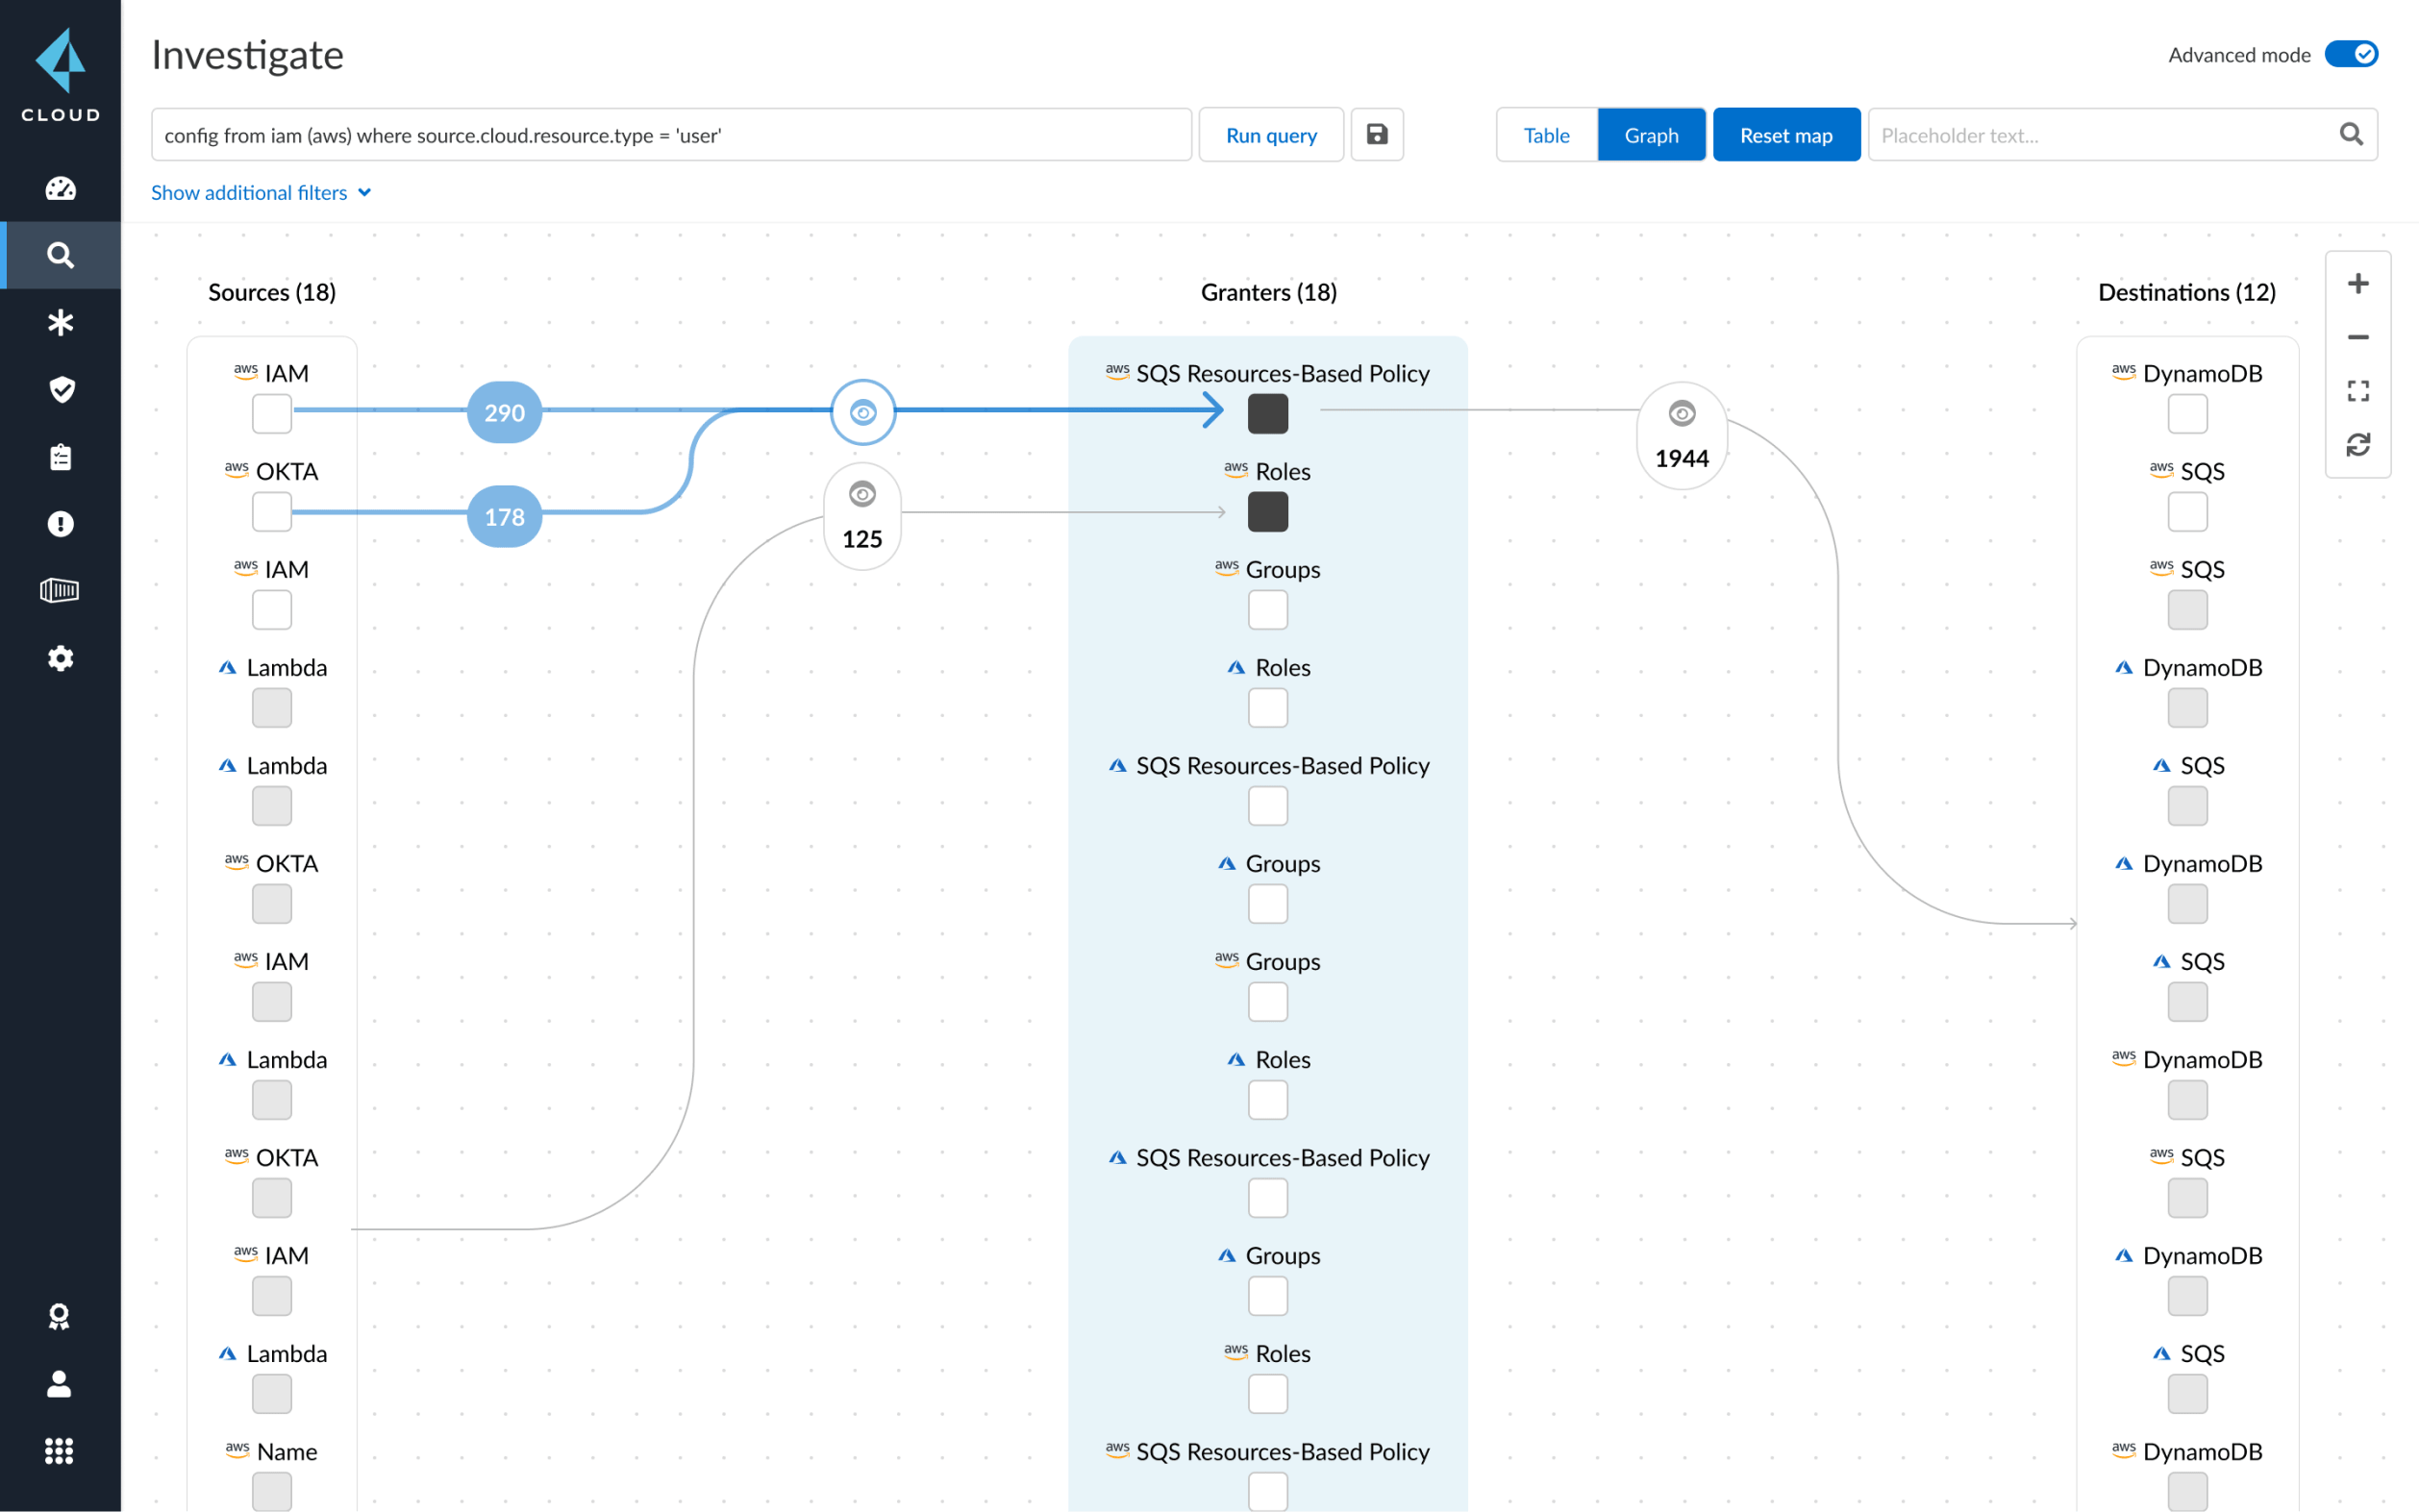The width and height of the screenshot is (2419, 1512).
Task: Open the compliance shield icon
Action: pos(60,389)
